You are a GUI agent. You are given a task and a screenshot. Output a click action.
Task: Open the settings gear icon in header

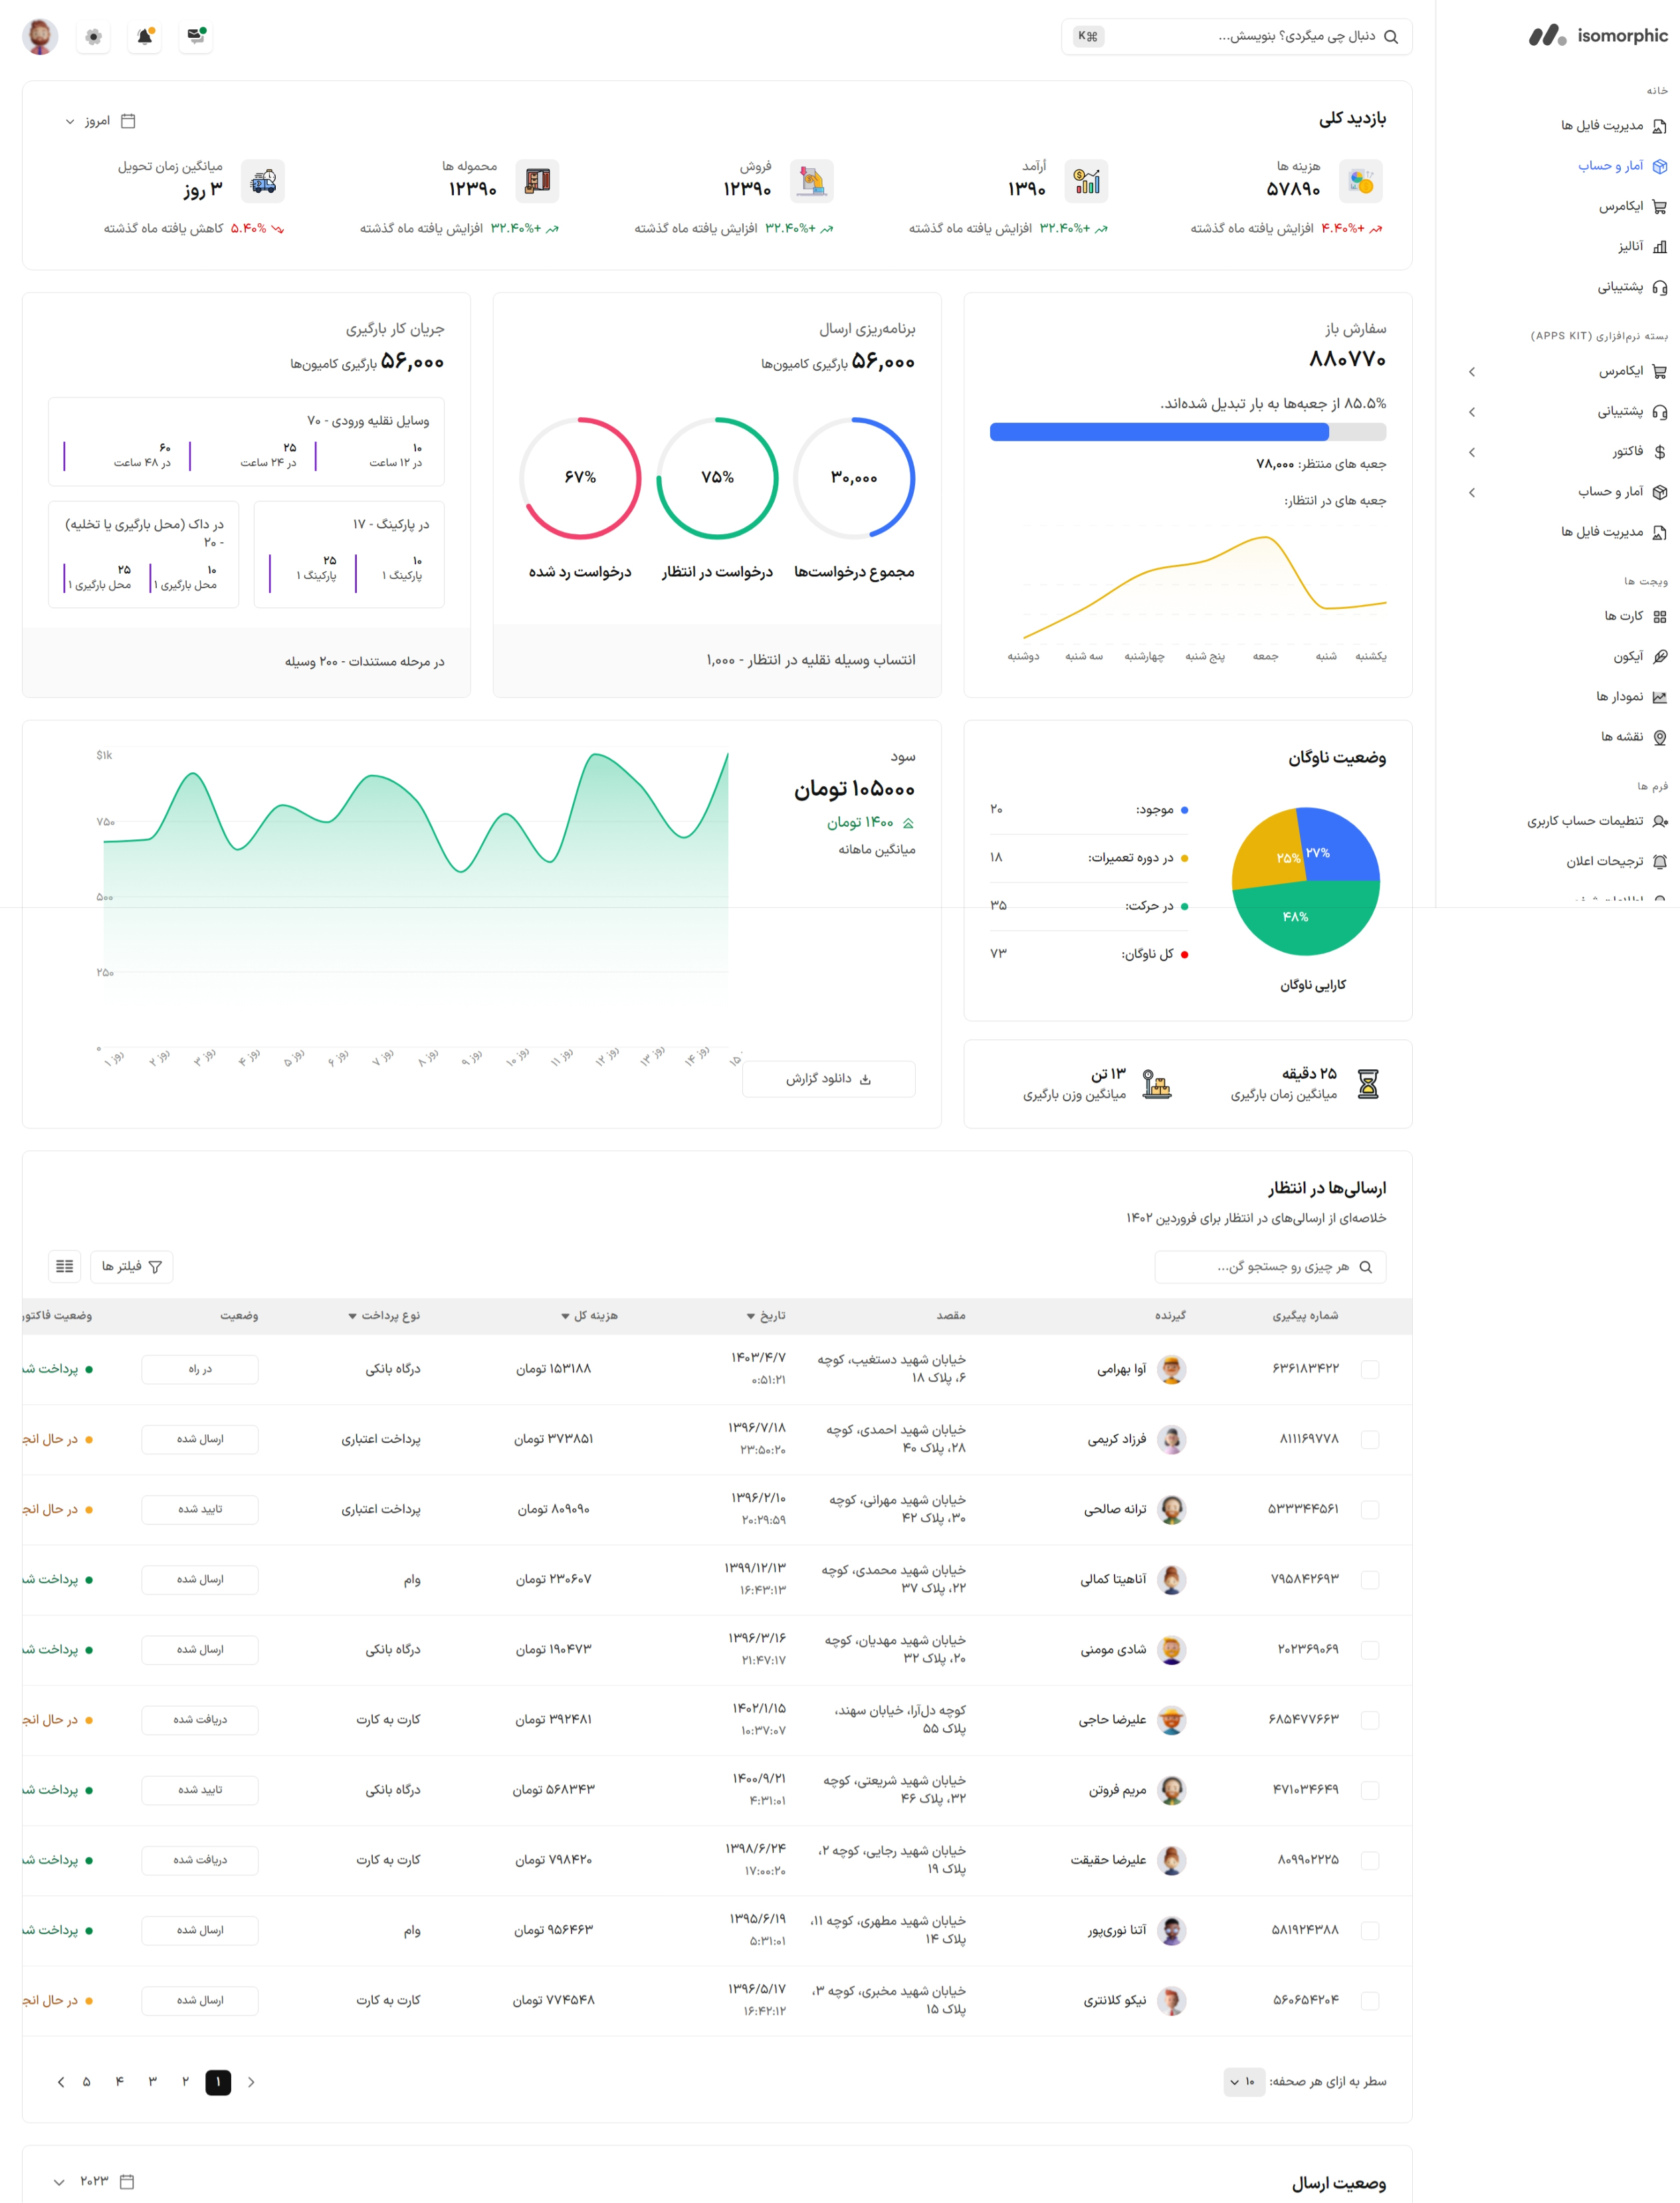click(x=93, y=36)
